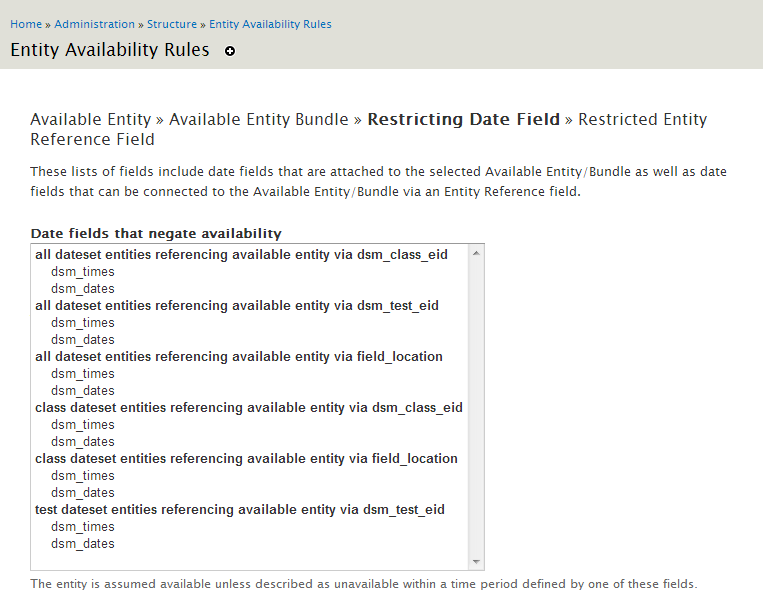
Task: Click the list box scroll up arrow
Action: tap(476, 253)
